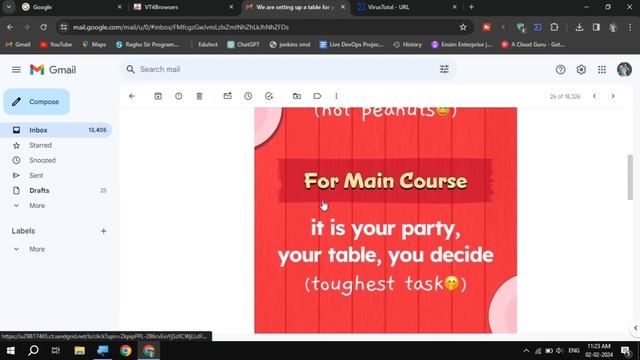Open the ChatGPT bookmark
Viewport: 640px width, 360px height.
click(x=243, y=44)
